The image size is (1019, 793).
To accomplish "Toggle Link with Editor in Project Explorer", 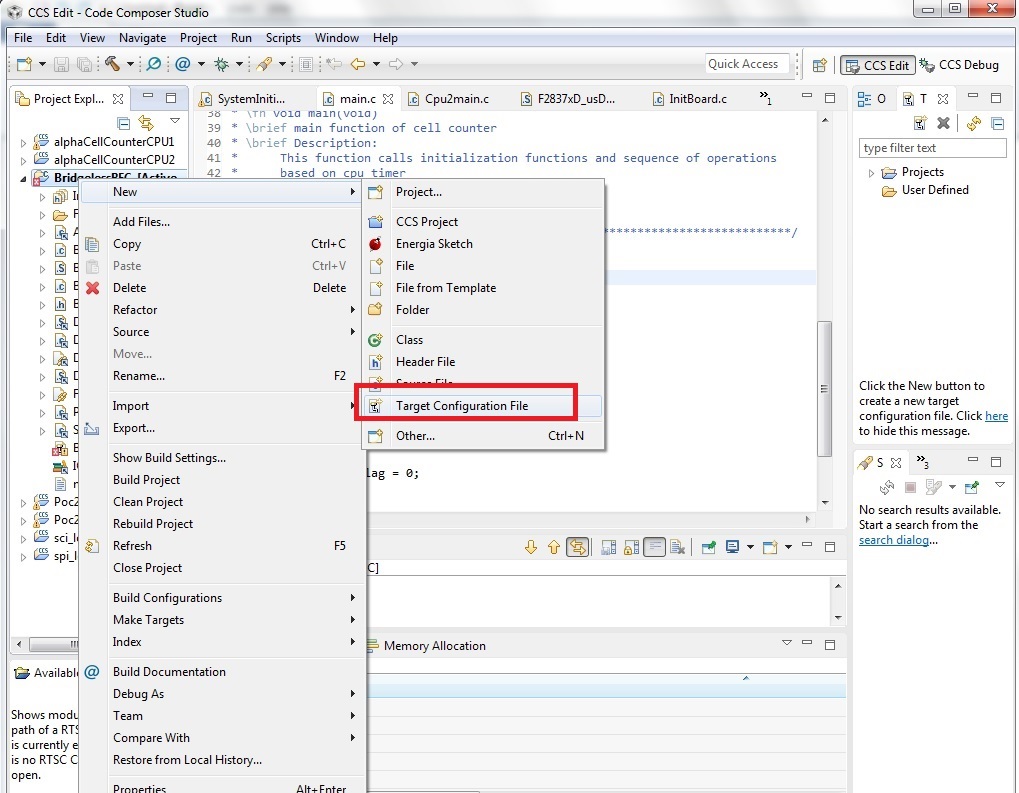I will pos(146,123).
